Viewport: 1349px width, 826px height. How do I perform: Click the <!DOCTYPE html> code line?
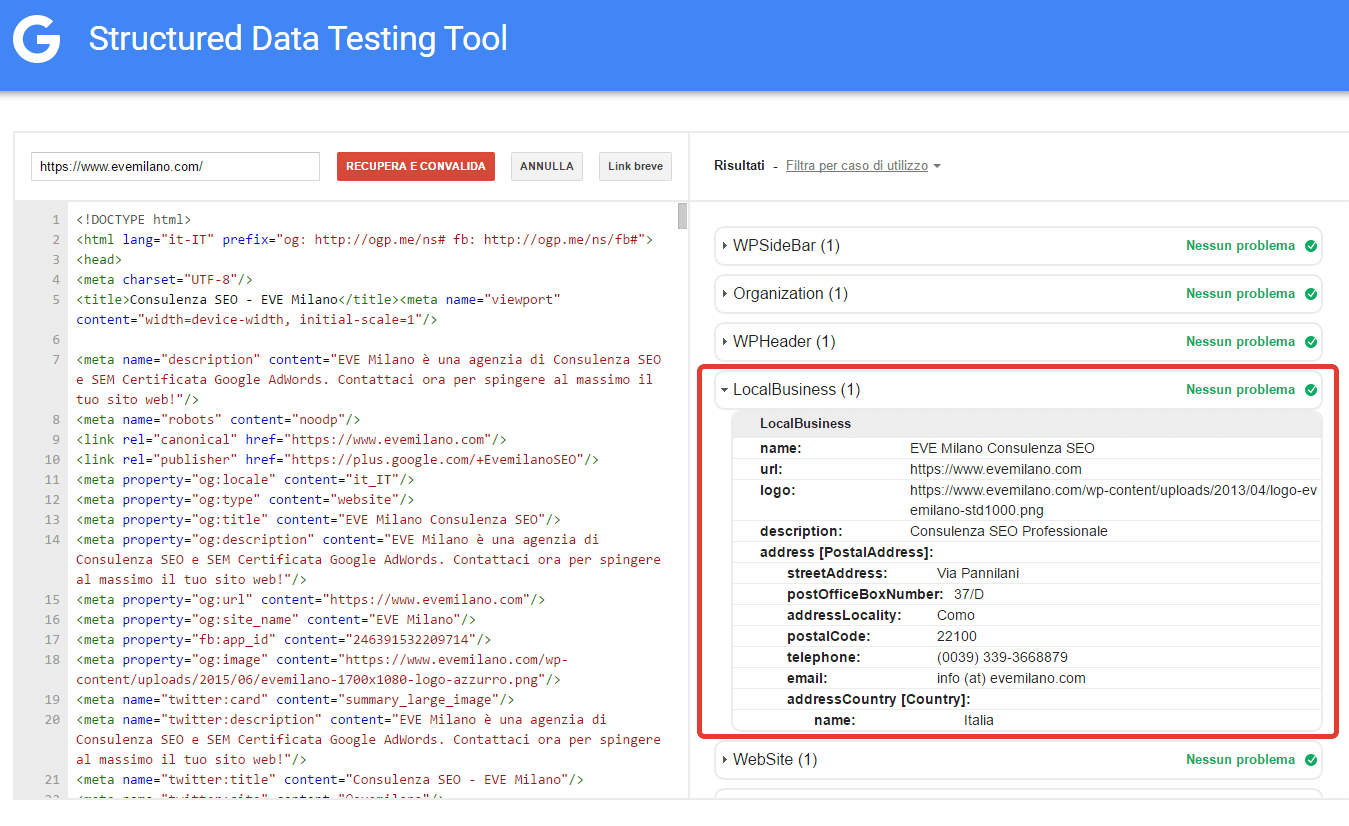tap(134, 220)
